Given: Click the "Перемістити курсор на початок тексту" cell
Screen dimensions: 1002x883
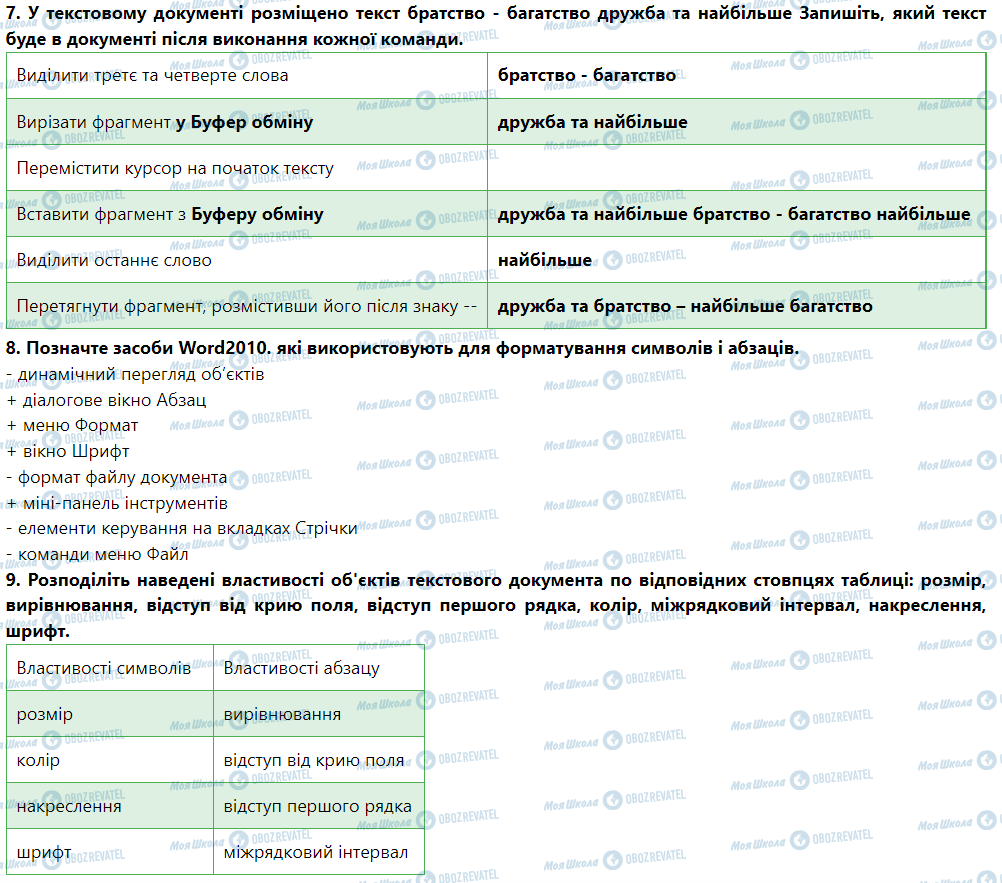Looking at the screenshot, I should point(175,168).
